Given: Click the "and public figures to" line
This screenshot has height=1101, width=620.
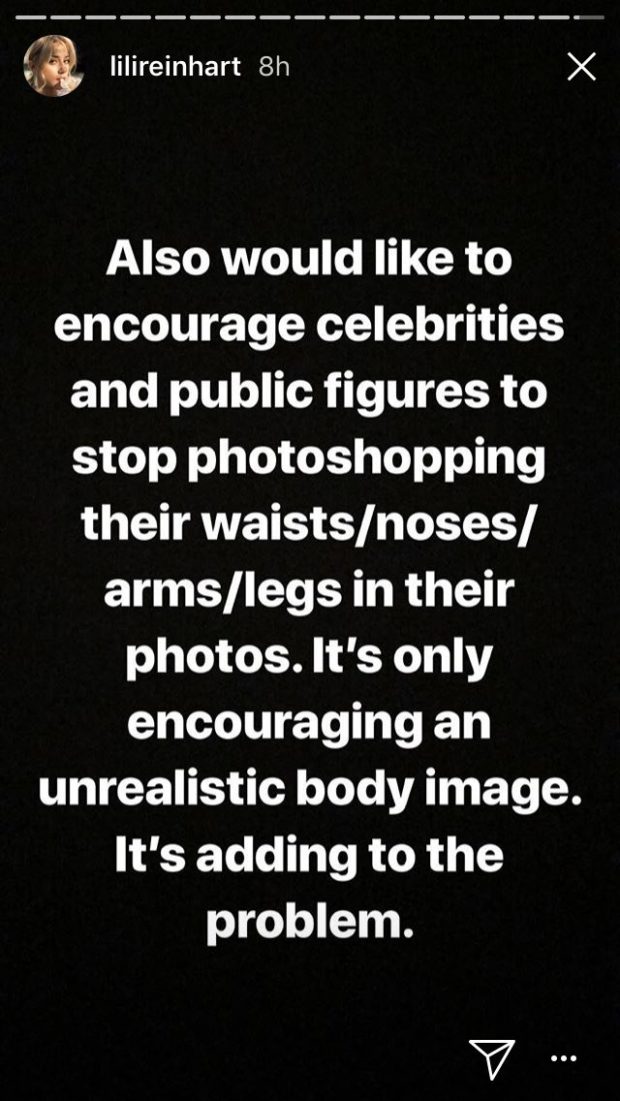Looking at the screenshot, I should (309, 393).
